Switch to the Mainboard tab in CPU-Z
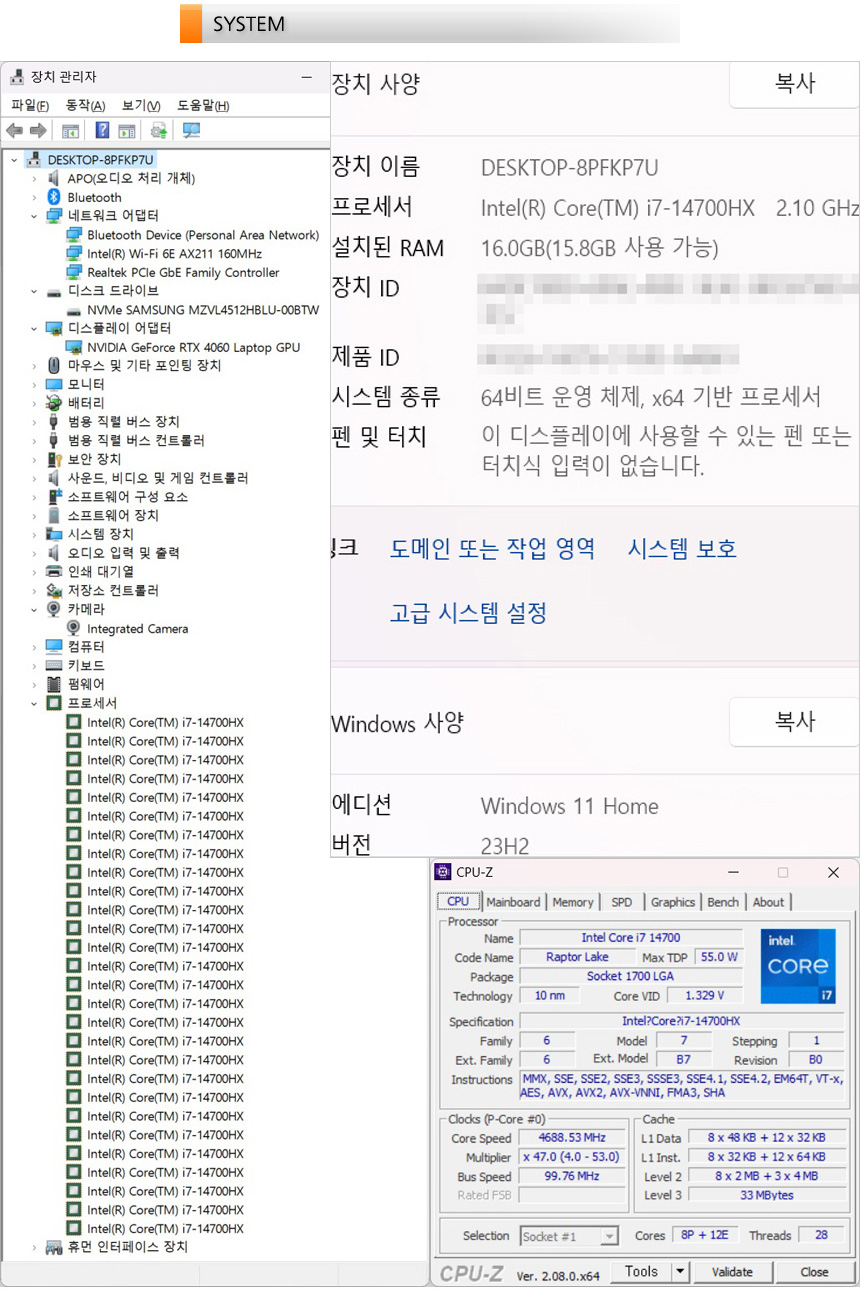This screenshot has height=1291, width=860. point(513,902)
